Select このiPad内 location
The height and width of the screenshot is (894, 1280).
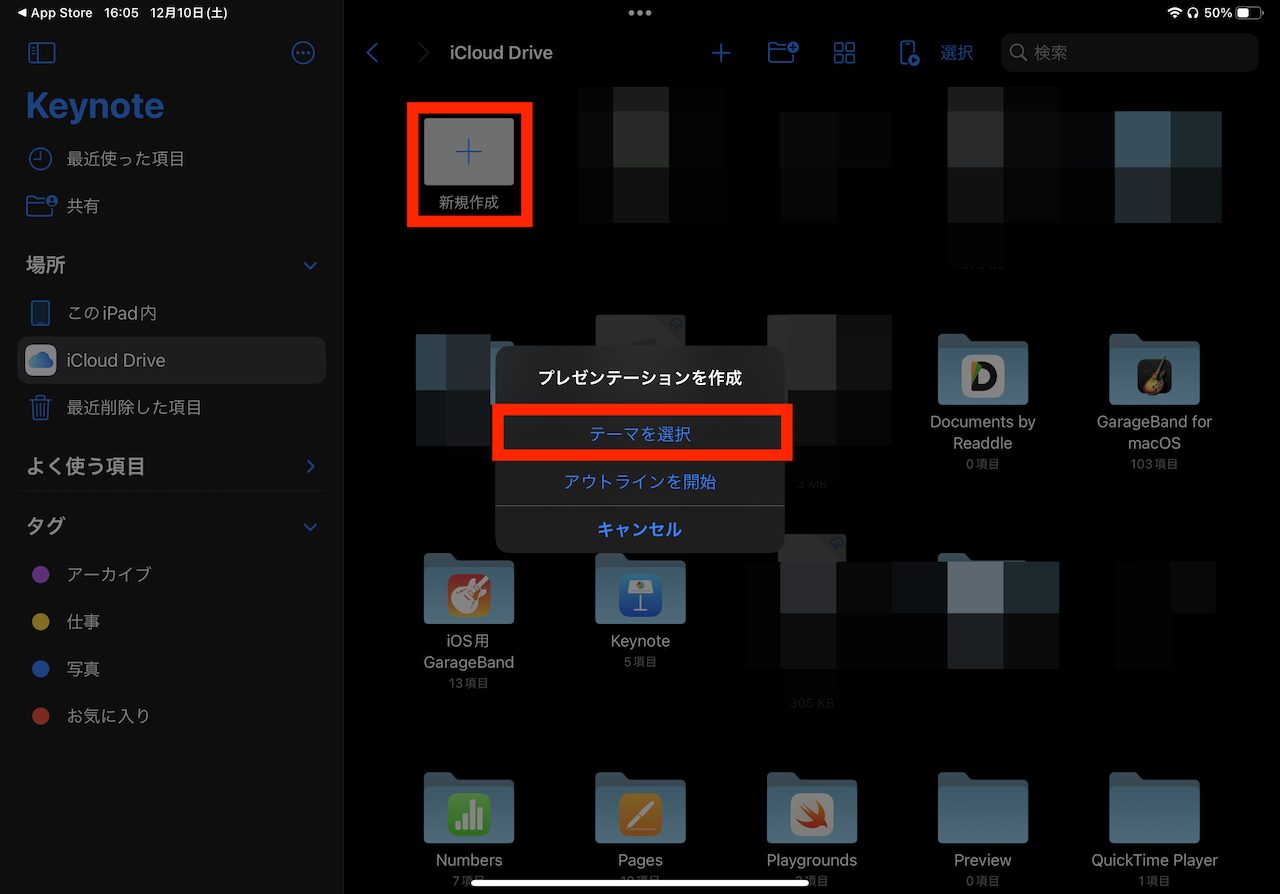tap(171, 313)
